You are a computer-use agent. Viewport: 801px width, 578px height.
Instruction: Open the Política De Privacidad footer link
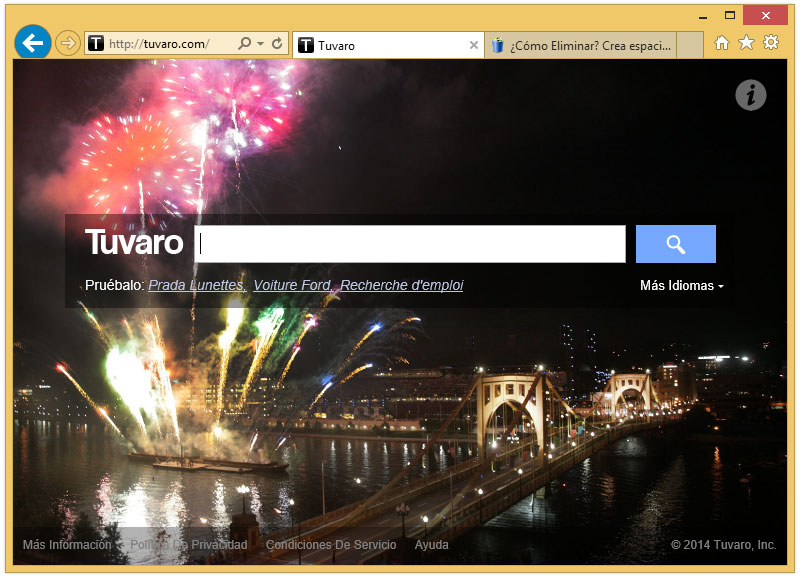[189, 545]
